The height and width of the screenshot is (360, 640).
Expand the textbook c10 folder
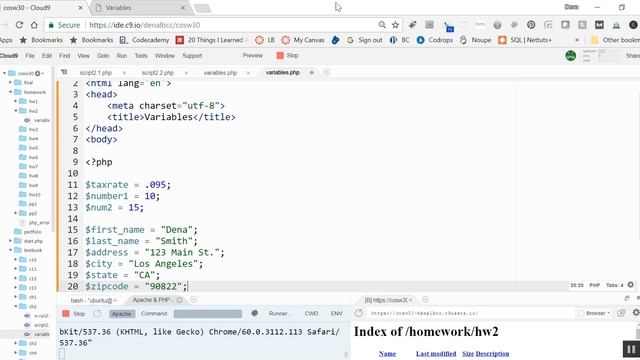tap(16, 260)
